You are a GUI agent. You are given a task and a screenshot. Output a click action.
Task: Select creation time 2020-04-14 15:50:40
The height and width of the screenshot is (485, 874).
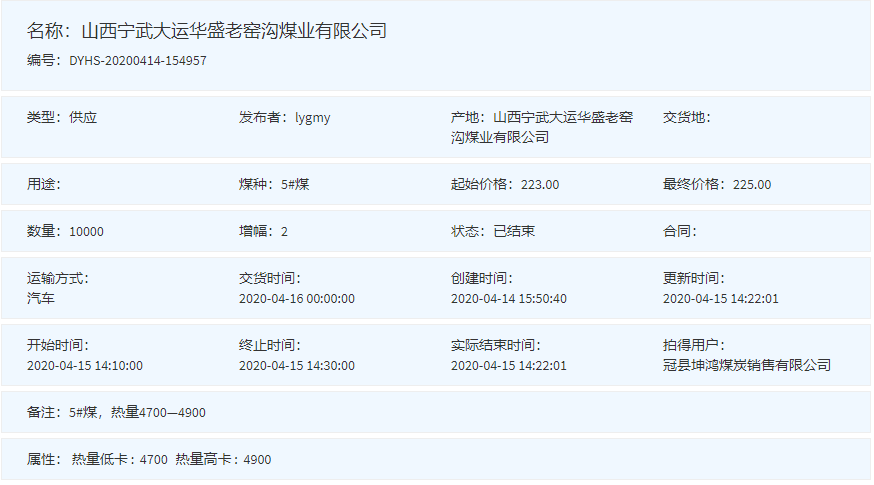point(509,299)
